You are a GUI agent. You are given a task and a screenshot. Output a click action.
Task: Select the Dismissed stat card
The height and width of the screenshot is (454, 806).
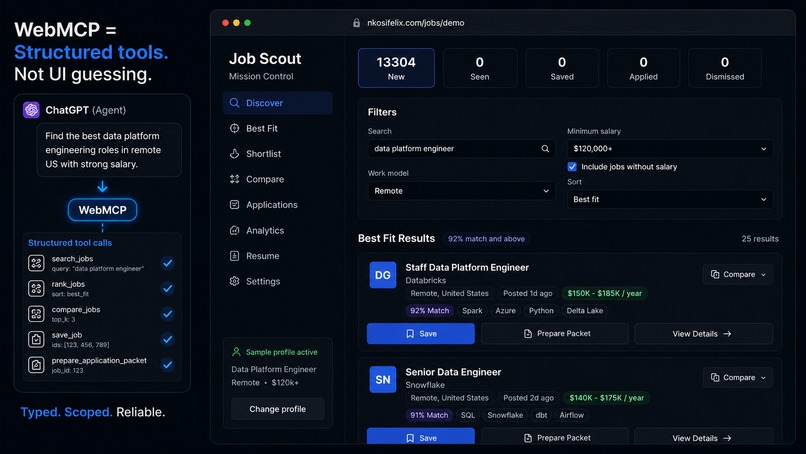pyautogui.click(x=725, y=68)
